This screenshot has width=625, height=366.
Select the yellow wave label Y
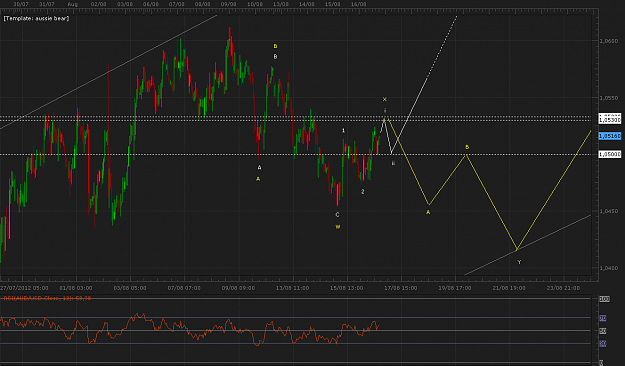click(519, 262)
